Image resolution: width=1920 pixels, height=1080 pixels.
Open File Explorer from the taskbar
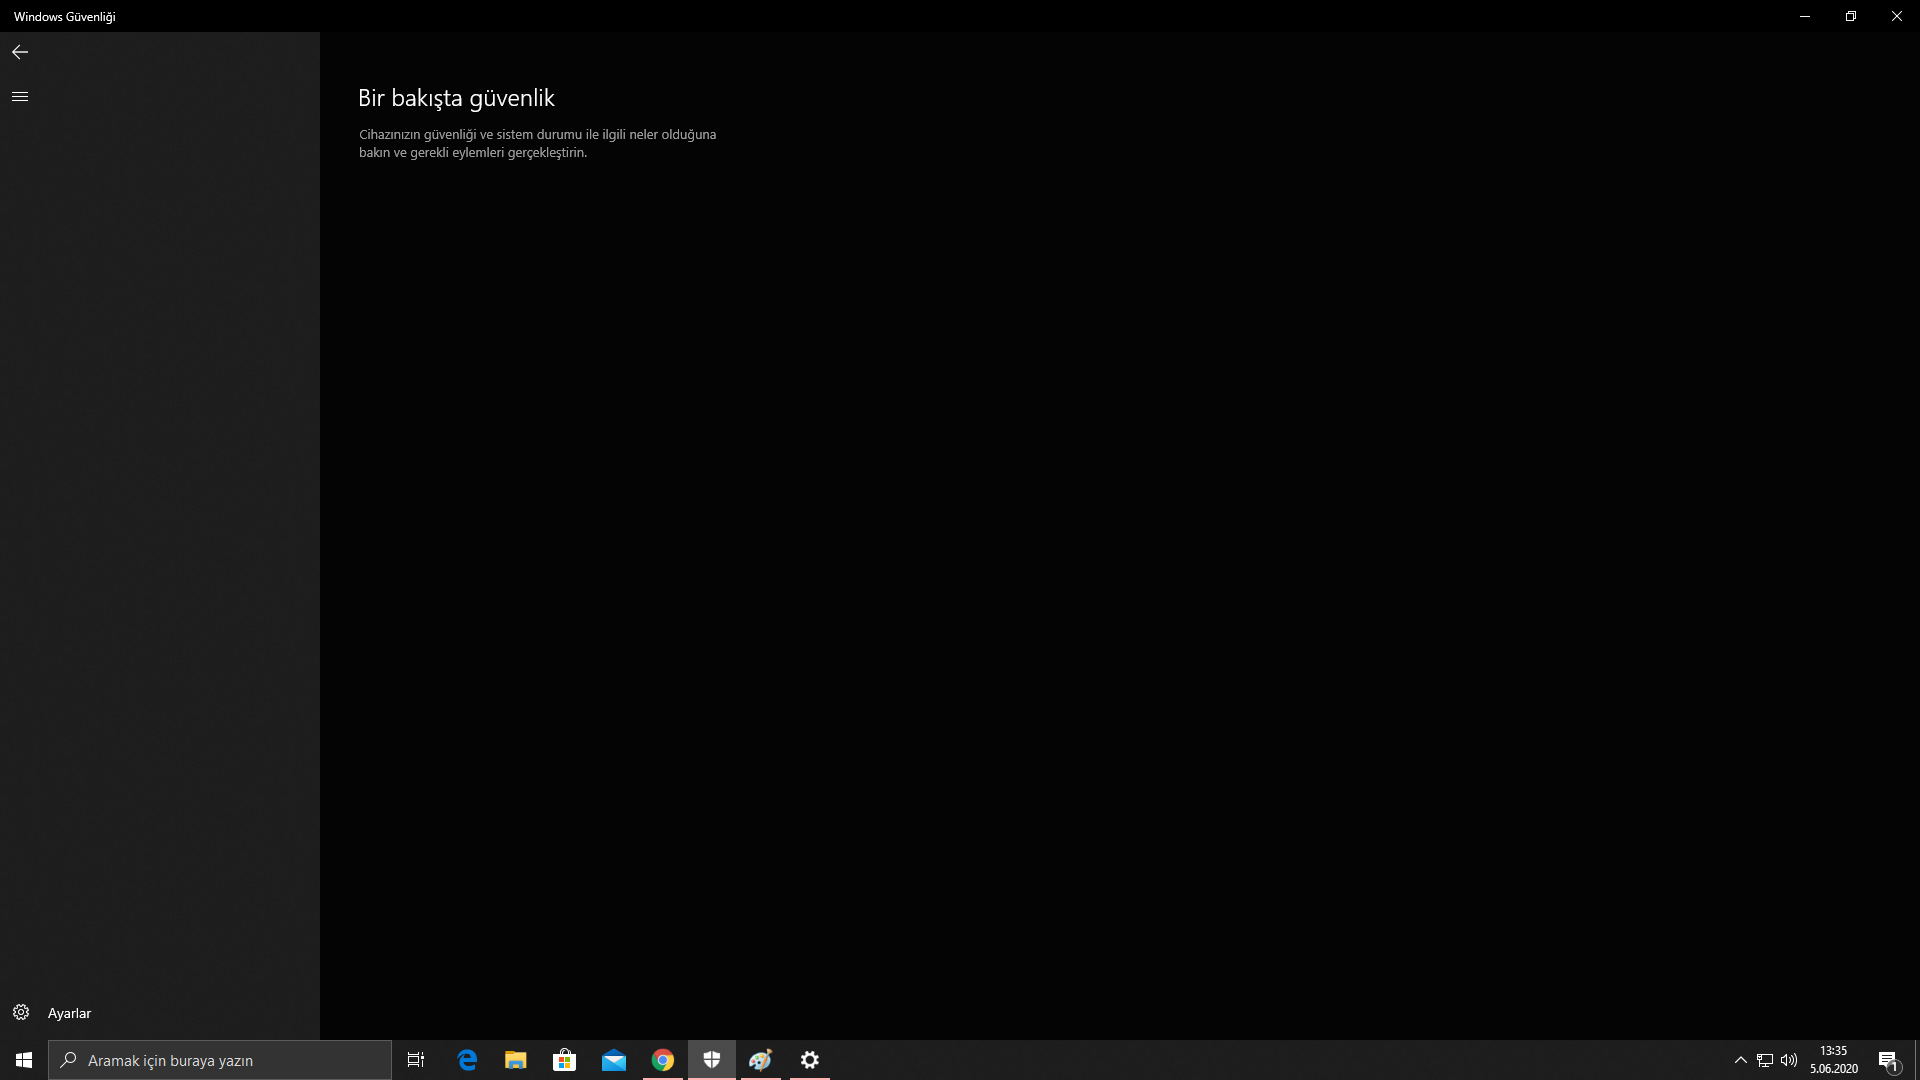516,1060
